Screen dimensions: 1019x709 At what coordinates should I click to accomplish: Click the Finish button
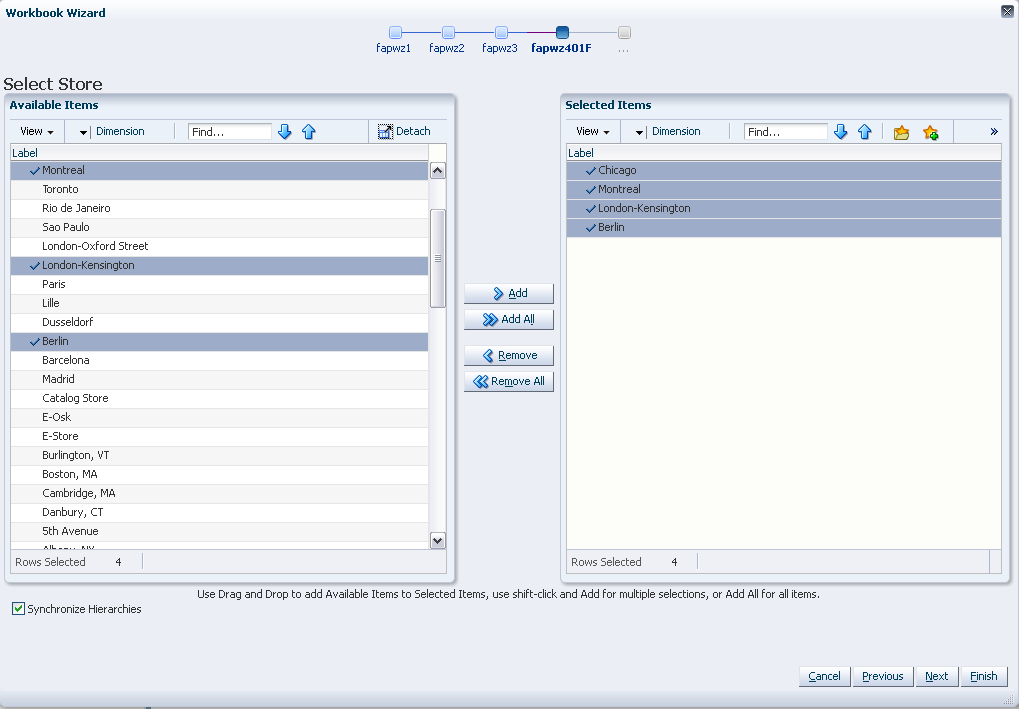point(984,677)
